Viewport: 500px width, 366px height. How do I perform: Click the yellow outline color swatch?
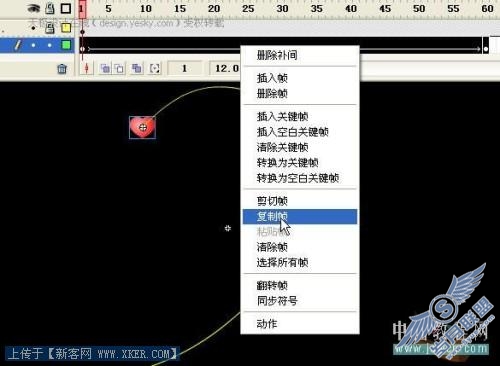coord(66,28)
